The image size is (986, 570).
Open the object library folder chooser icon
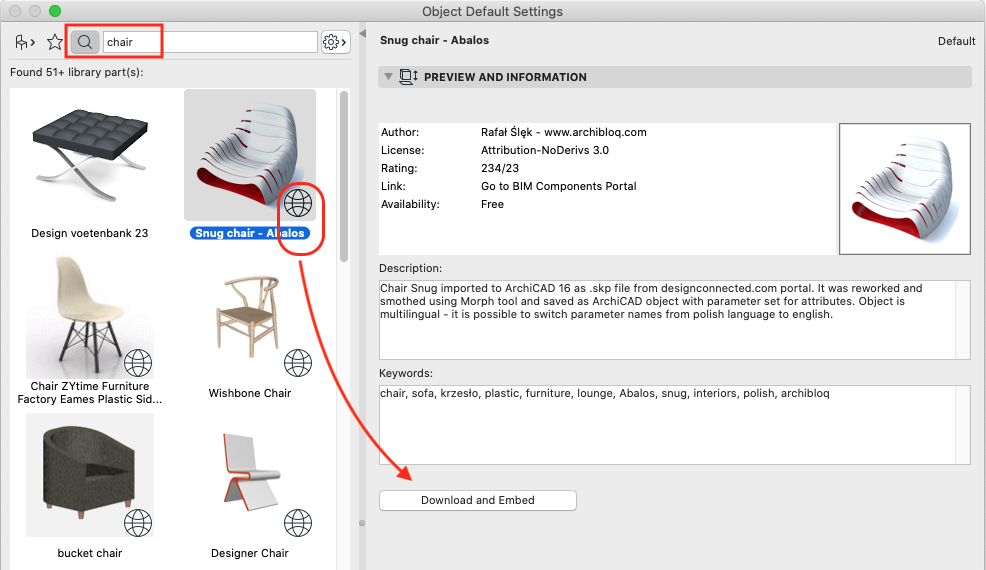25,42
